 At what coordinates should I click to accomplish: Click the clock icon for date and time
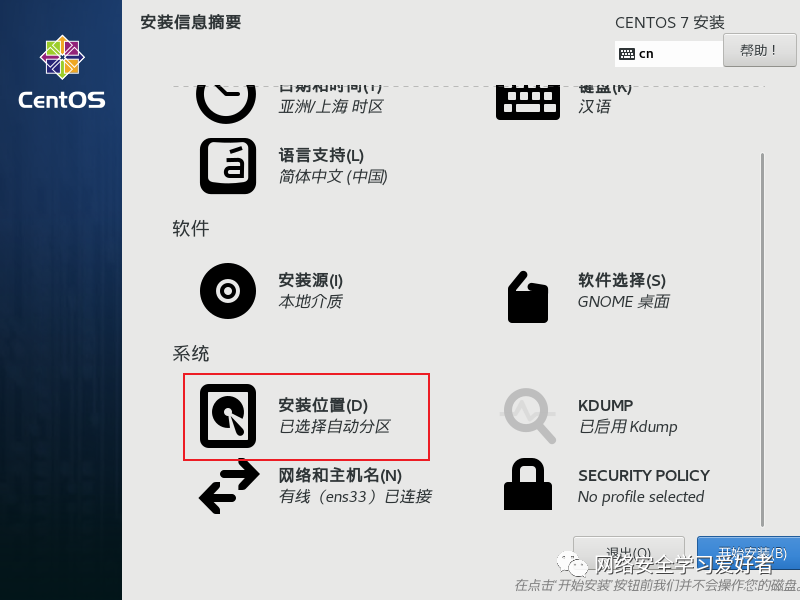[x=226, y=104]
